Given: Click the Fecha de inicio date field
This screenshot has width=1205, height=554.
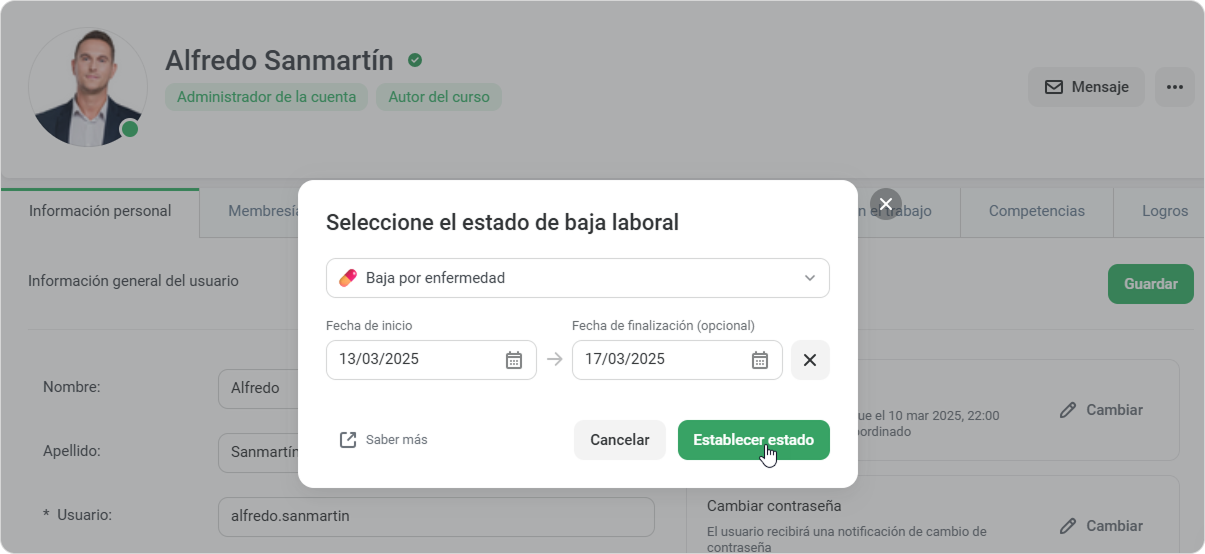Looking at the screenshot, I should click(x=415, y=360).
